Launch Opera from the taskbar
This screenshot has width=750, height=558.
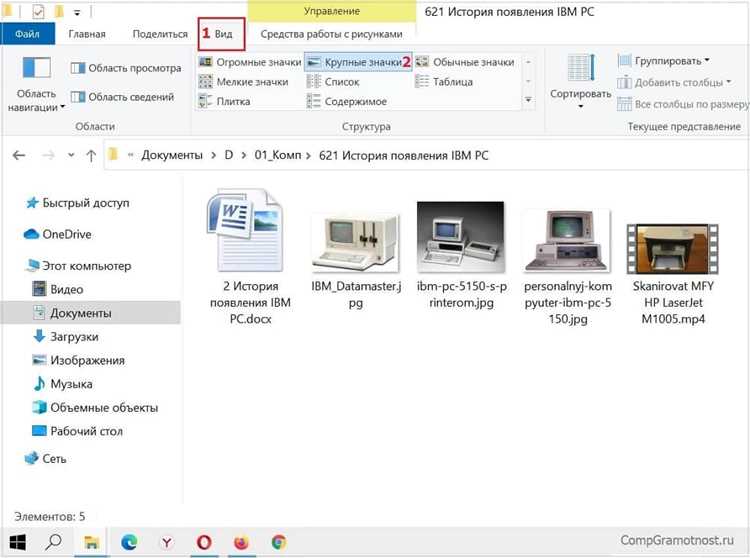click(204, 542)
